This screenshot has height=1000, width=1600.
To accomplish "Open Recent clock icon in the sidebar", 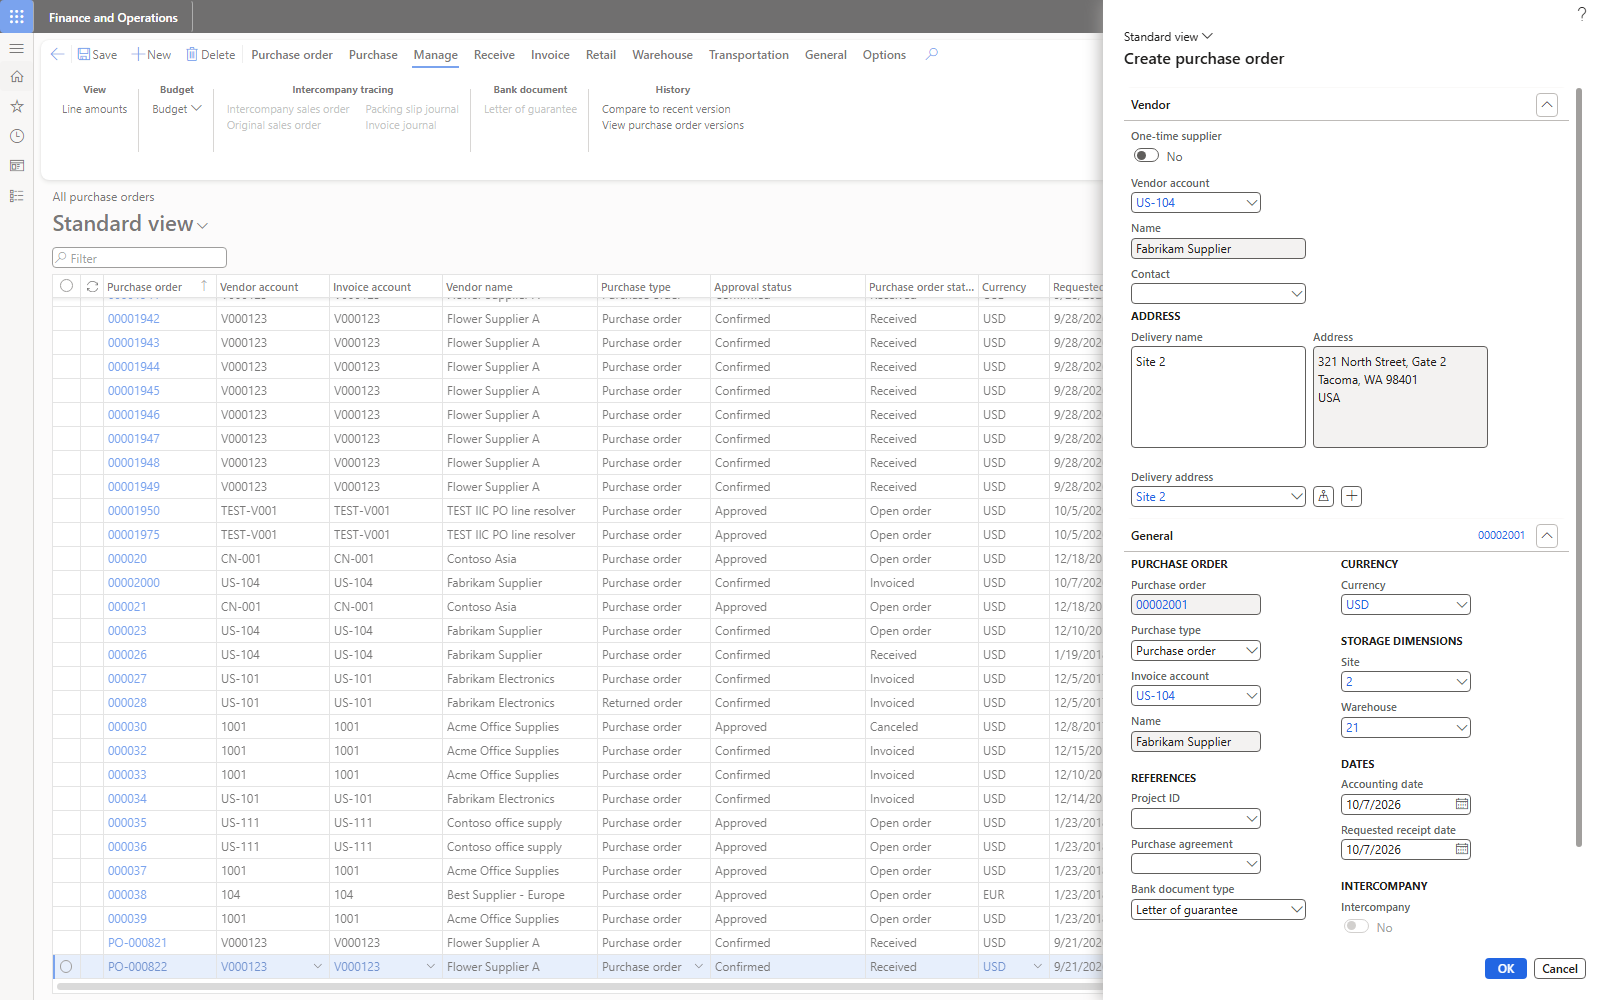I will (17, 136).
